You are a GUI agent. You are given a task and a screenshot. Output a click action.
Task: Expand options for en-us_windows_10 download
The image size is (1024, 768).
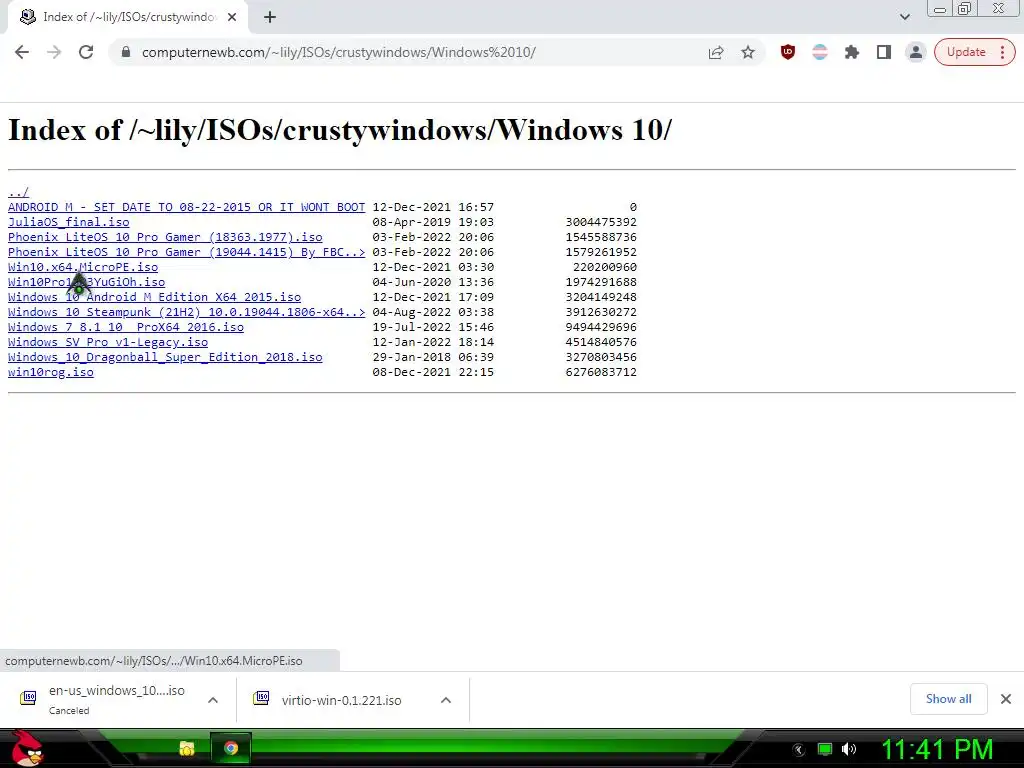coord(213,700)
